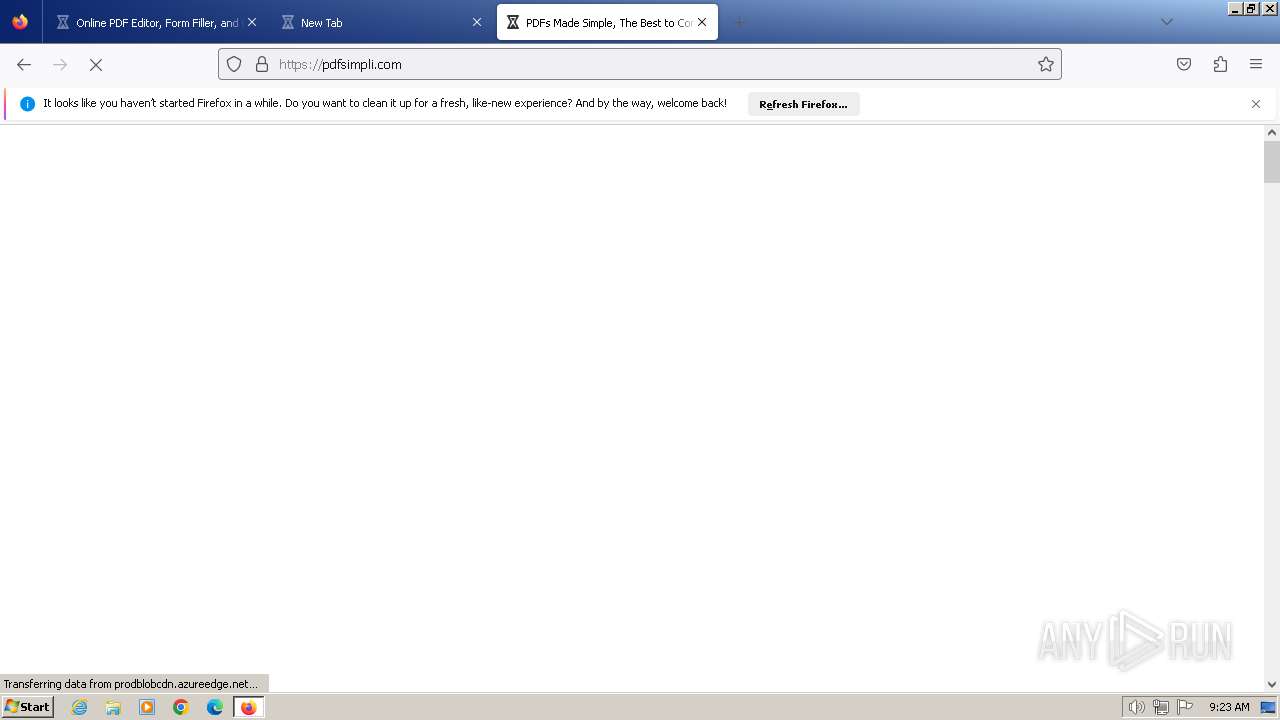Open the Windows Start menu

[x=28, y=707]
